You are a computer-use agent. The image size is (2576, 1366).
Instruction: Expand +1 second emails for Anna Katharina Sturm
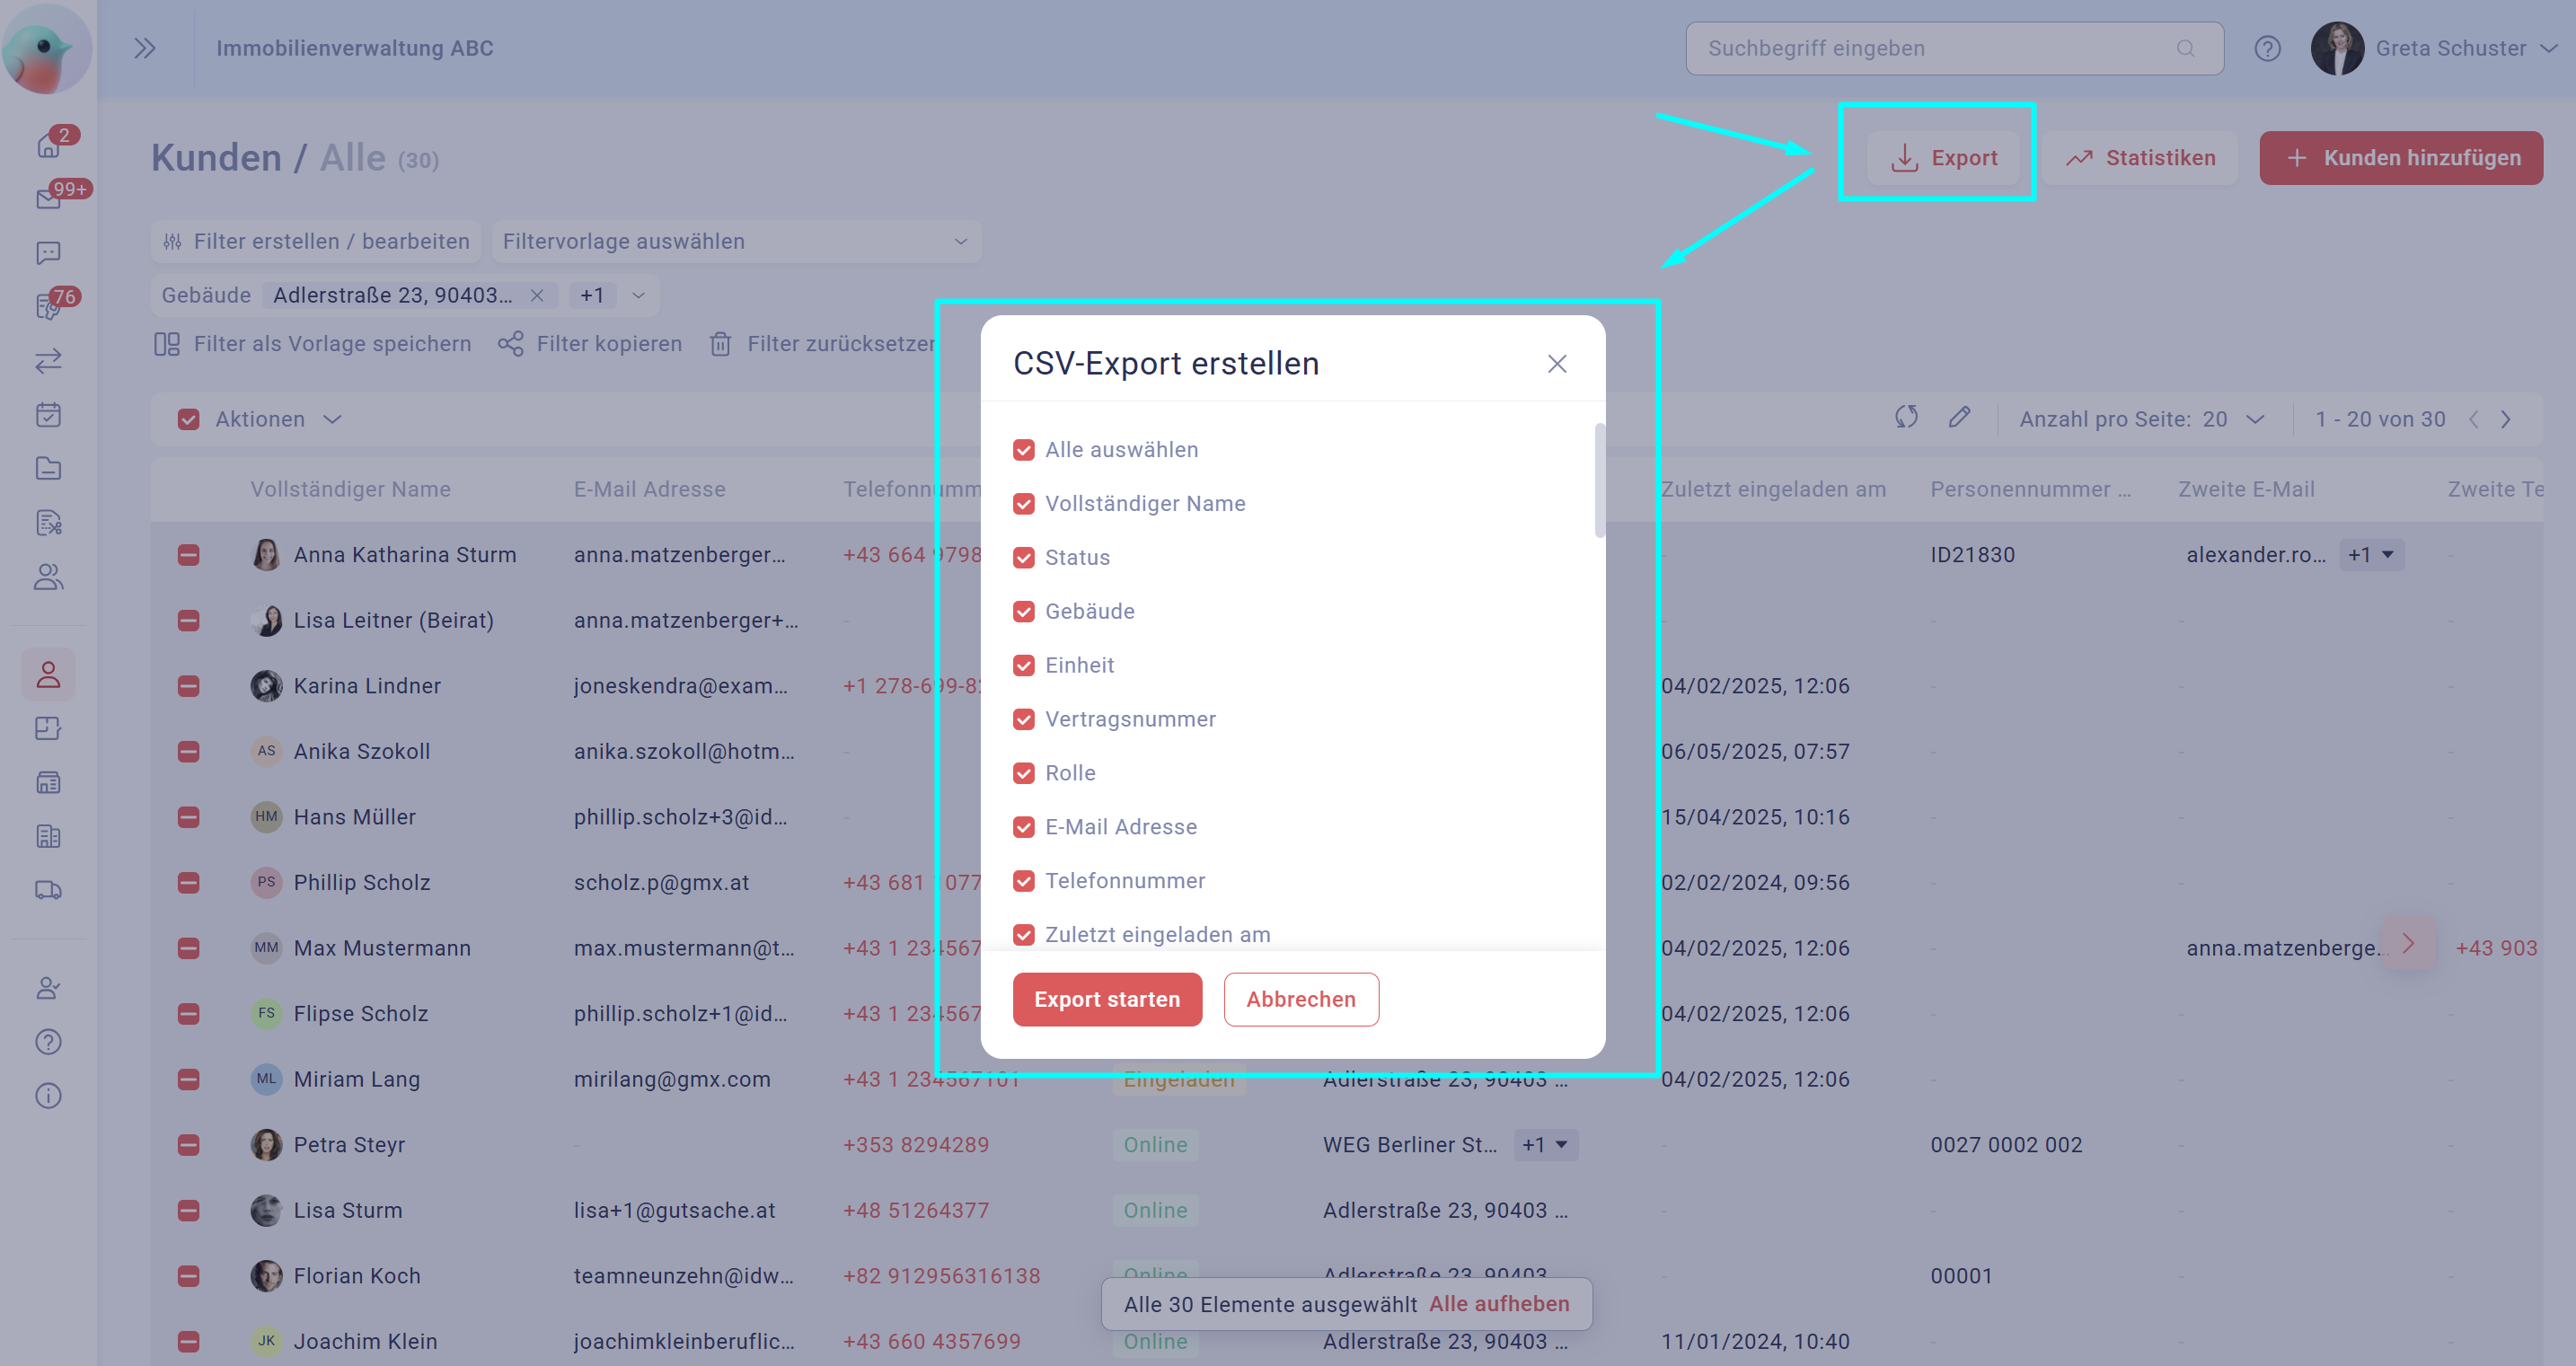2371,555
